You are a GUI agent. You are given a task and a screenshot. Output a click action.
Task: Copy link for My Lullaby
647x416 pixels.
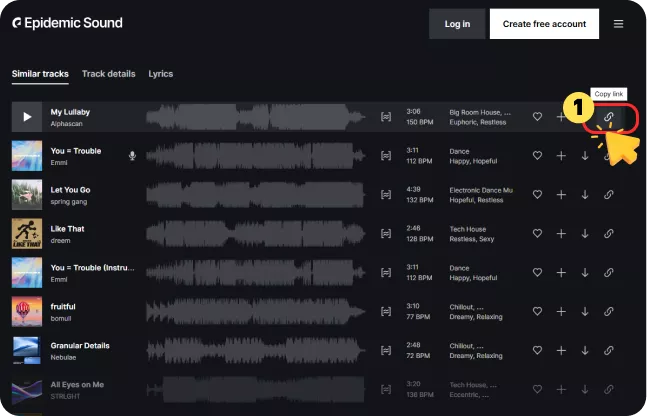point(609,117)
